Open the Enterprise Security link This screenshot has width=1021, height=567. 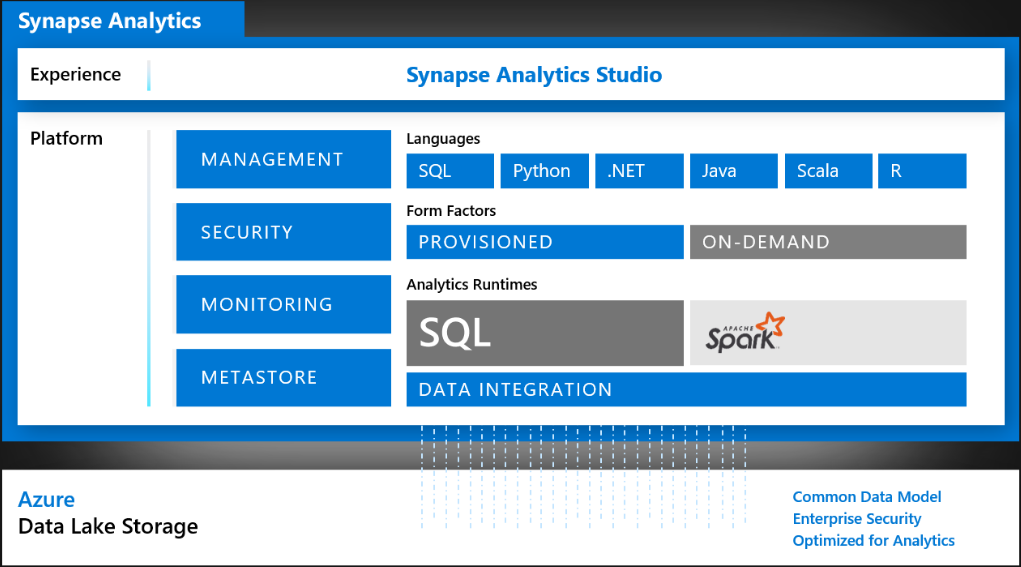click(x=857, y=519)
